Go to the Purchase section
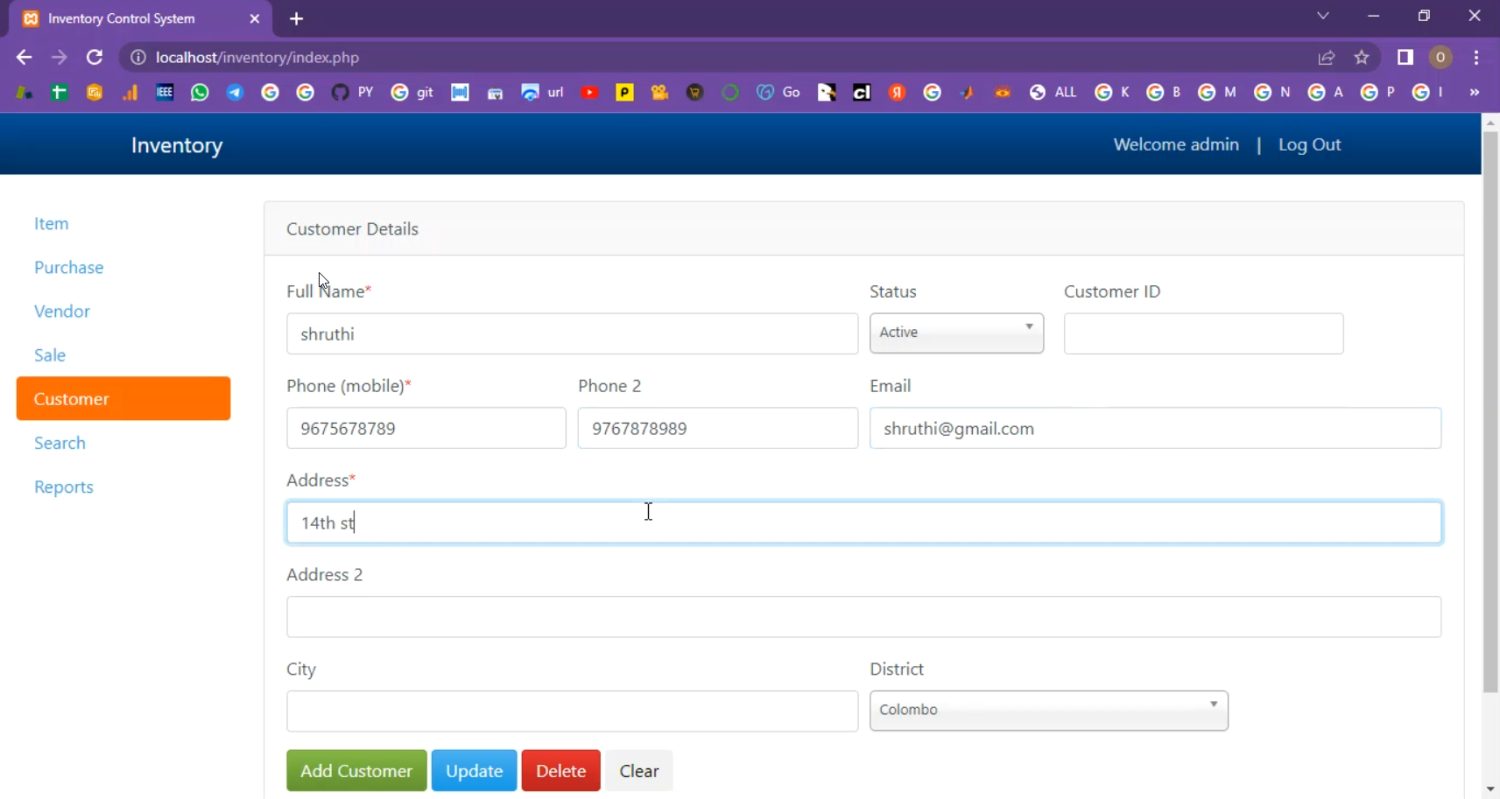 click(x=69, y=268)
